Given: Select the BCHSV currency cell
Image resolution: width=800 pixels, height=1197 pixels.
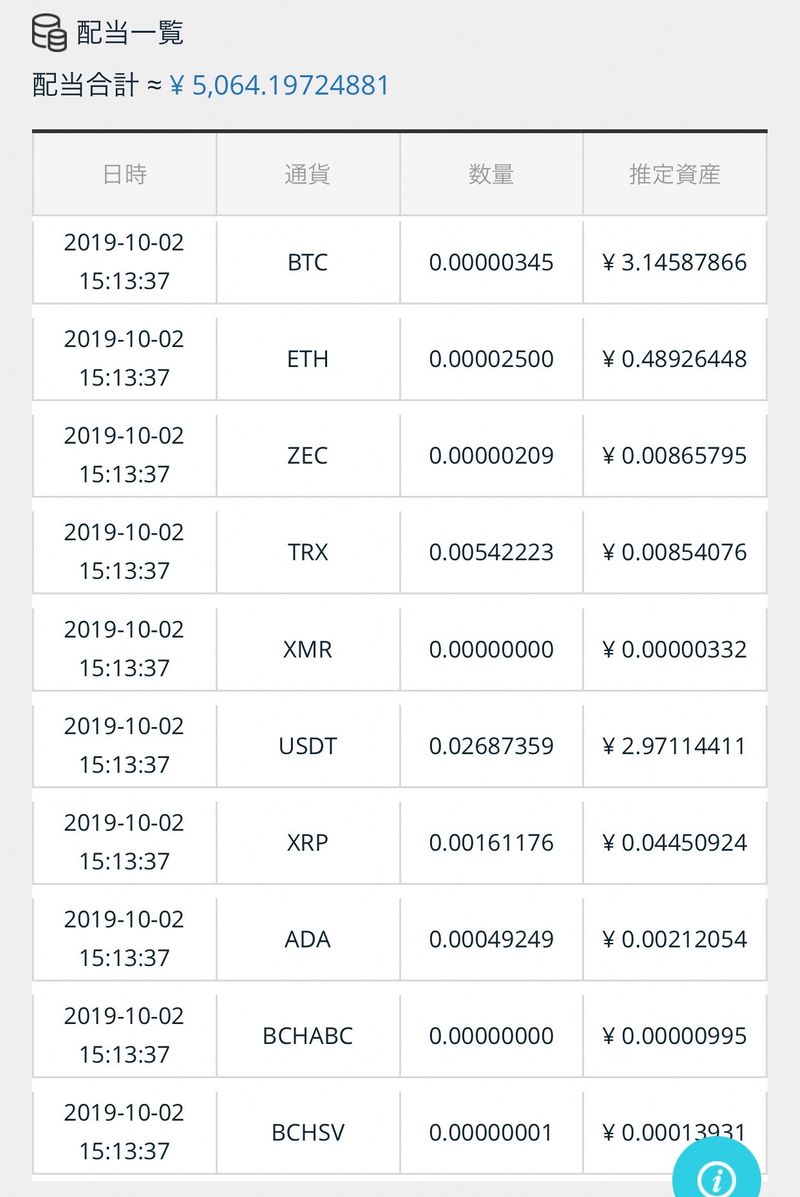Looking at the screenshot, I should 307,1133.
